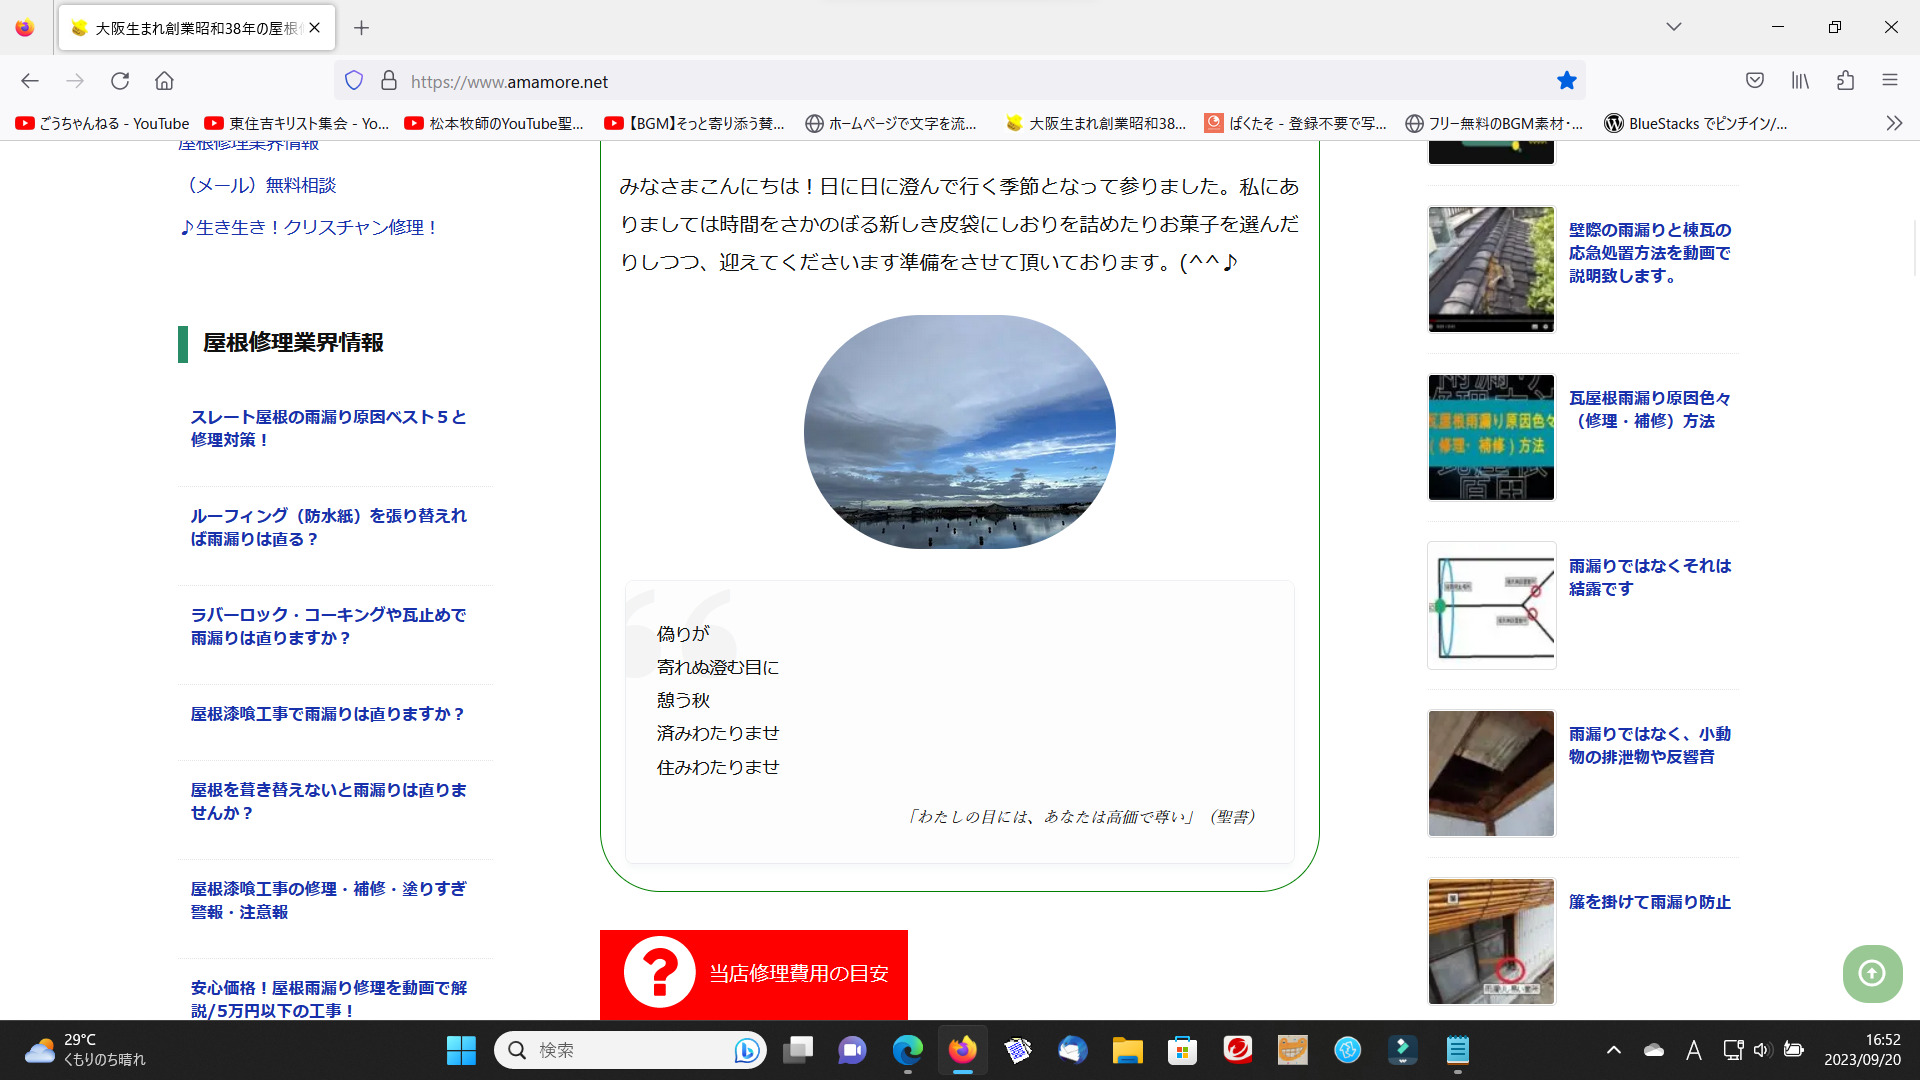The image size is (1920, 1080).
Task: Open the weather widget 29°C
Action: click(x=85, y=1050)
